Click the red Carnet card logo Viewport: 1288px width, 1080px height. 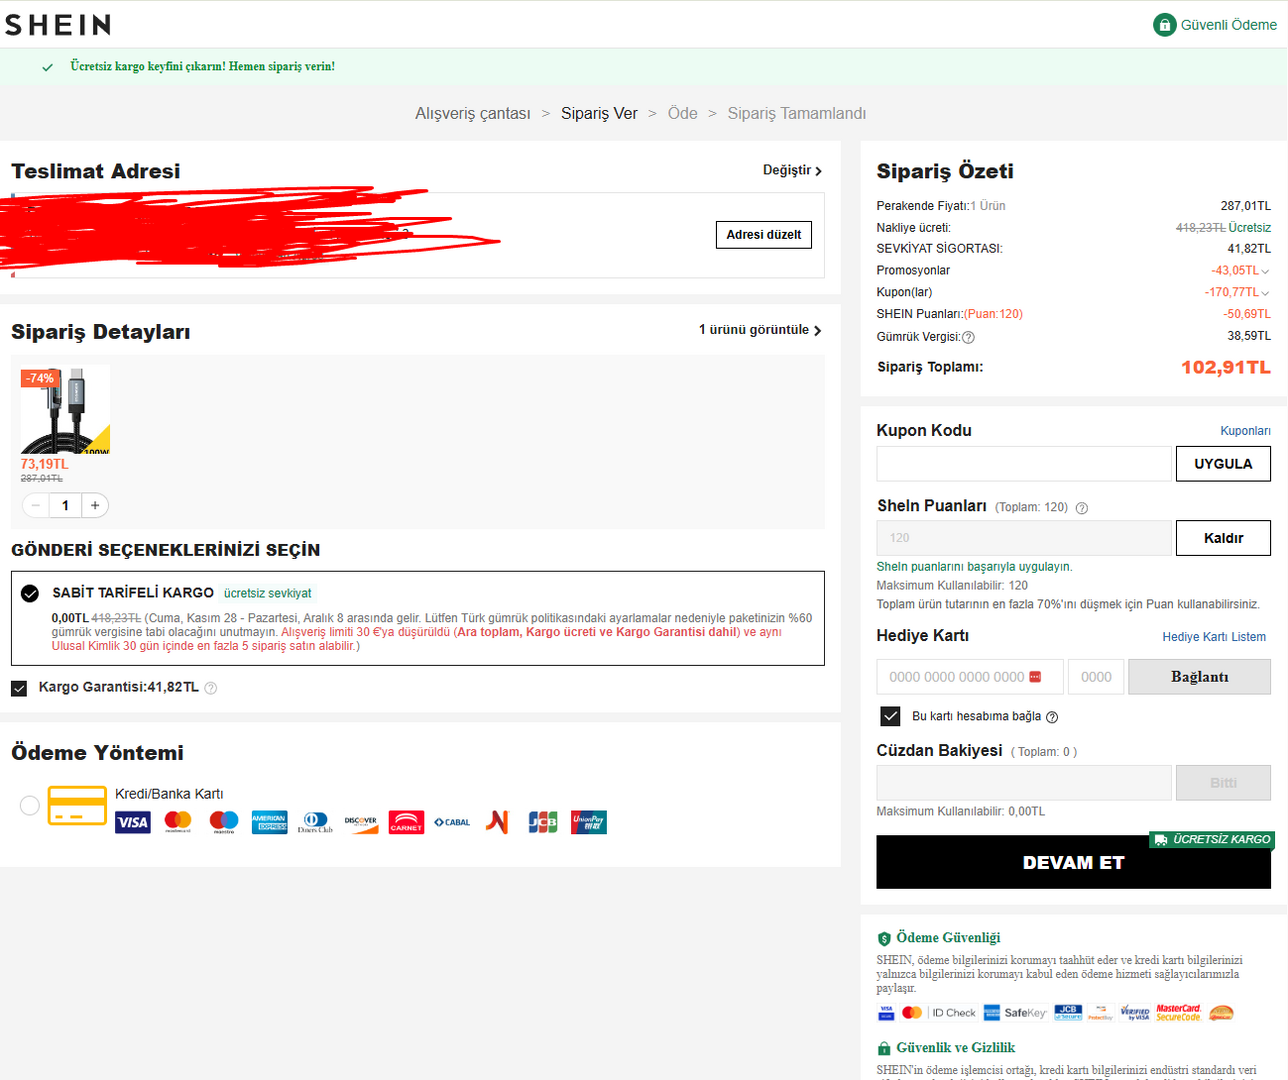pos(406,822)
